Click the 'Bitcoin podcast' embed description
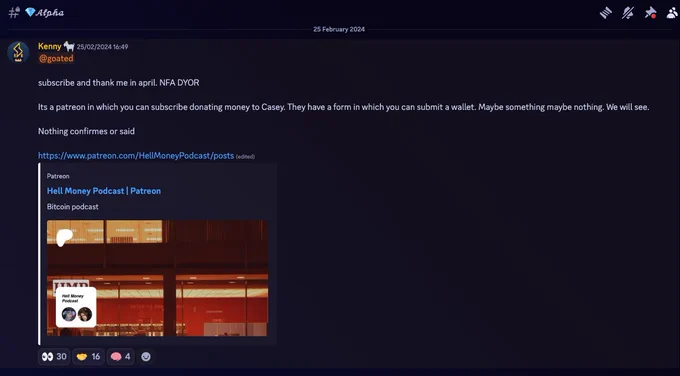Screen dimensions: 680x376 [72, 207]
